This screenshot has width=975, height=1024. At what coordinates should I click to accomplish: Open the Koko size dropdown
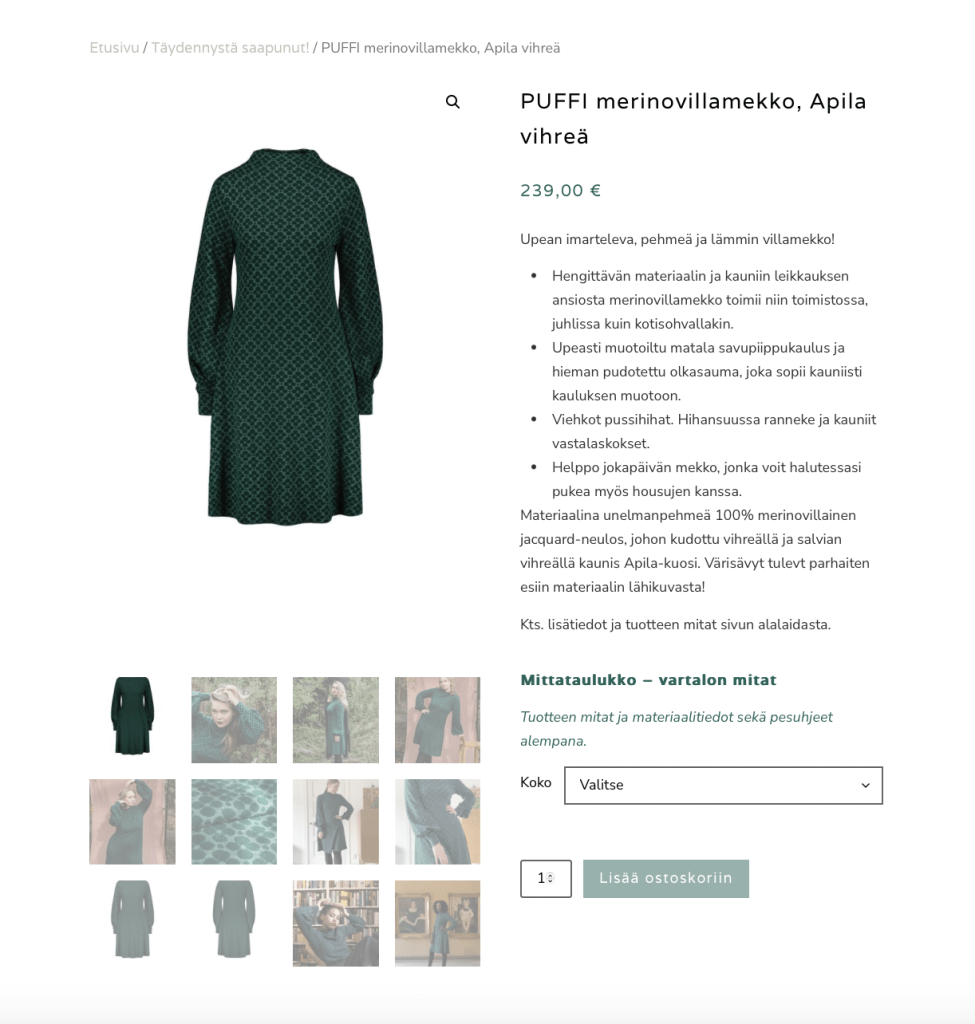(x=723, y=785)
